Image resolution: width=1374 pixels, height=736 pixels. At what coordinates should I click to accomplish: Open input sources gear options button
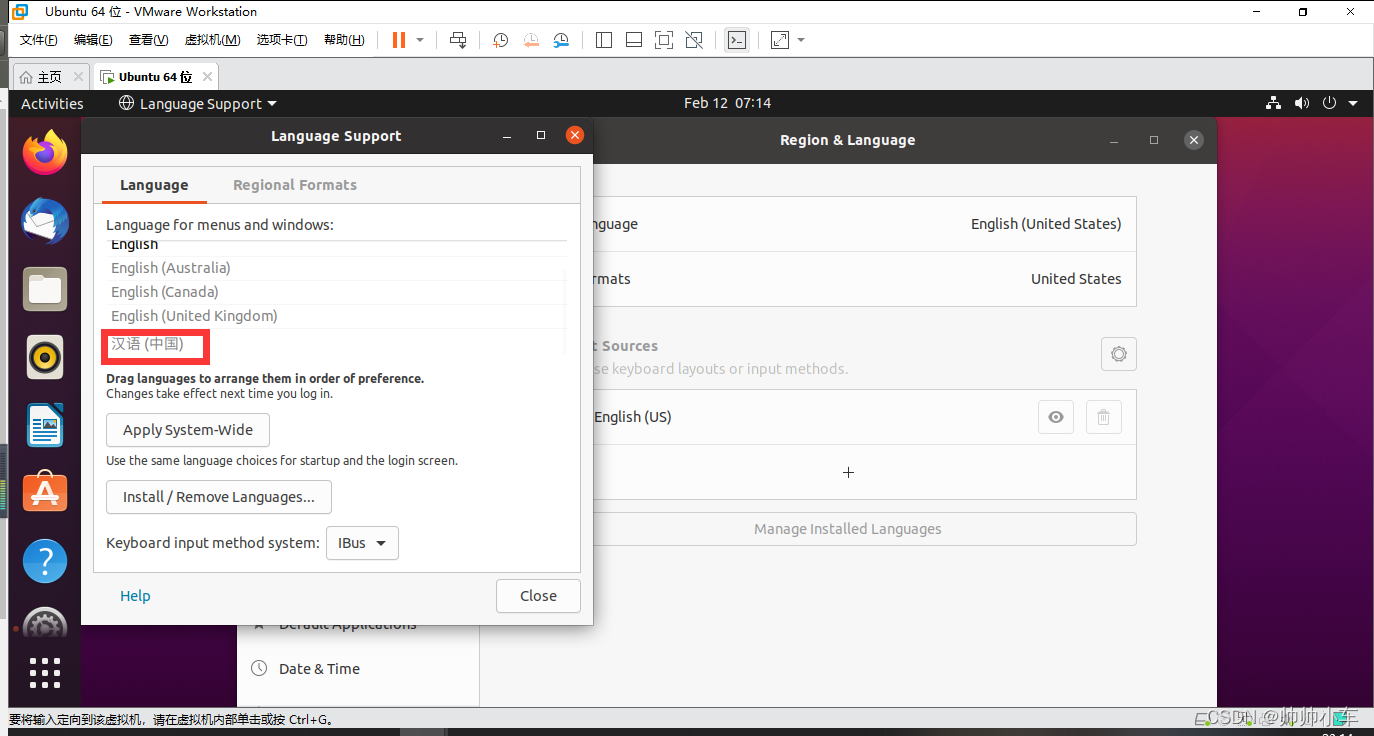click(x=1119, y=354)
